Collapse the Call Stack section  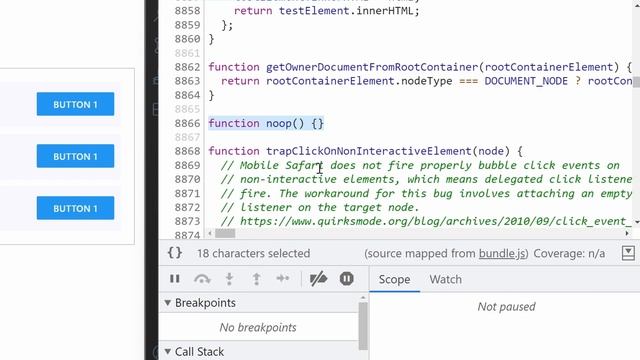(x=168, y=351)
